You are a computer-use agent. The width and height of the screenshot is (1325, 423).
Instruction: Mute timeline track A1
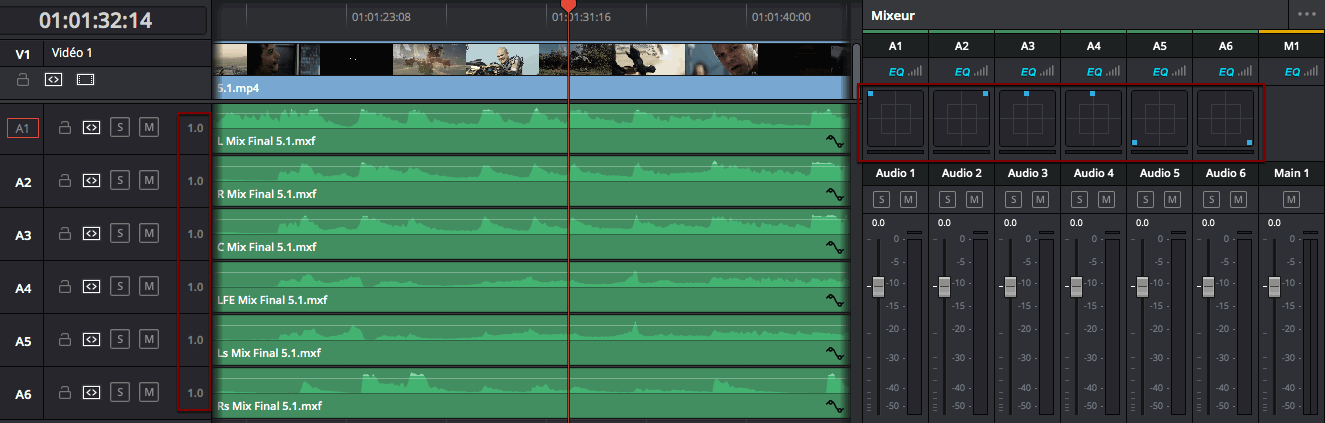(149, 128)
